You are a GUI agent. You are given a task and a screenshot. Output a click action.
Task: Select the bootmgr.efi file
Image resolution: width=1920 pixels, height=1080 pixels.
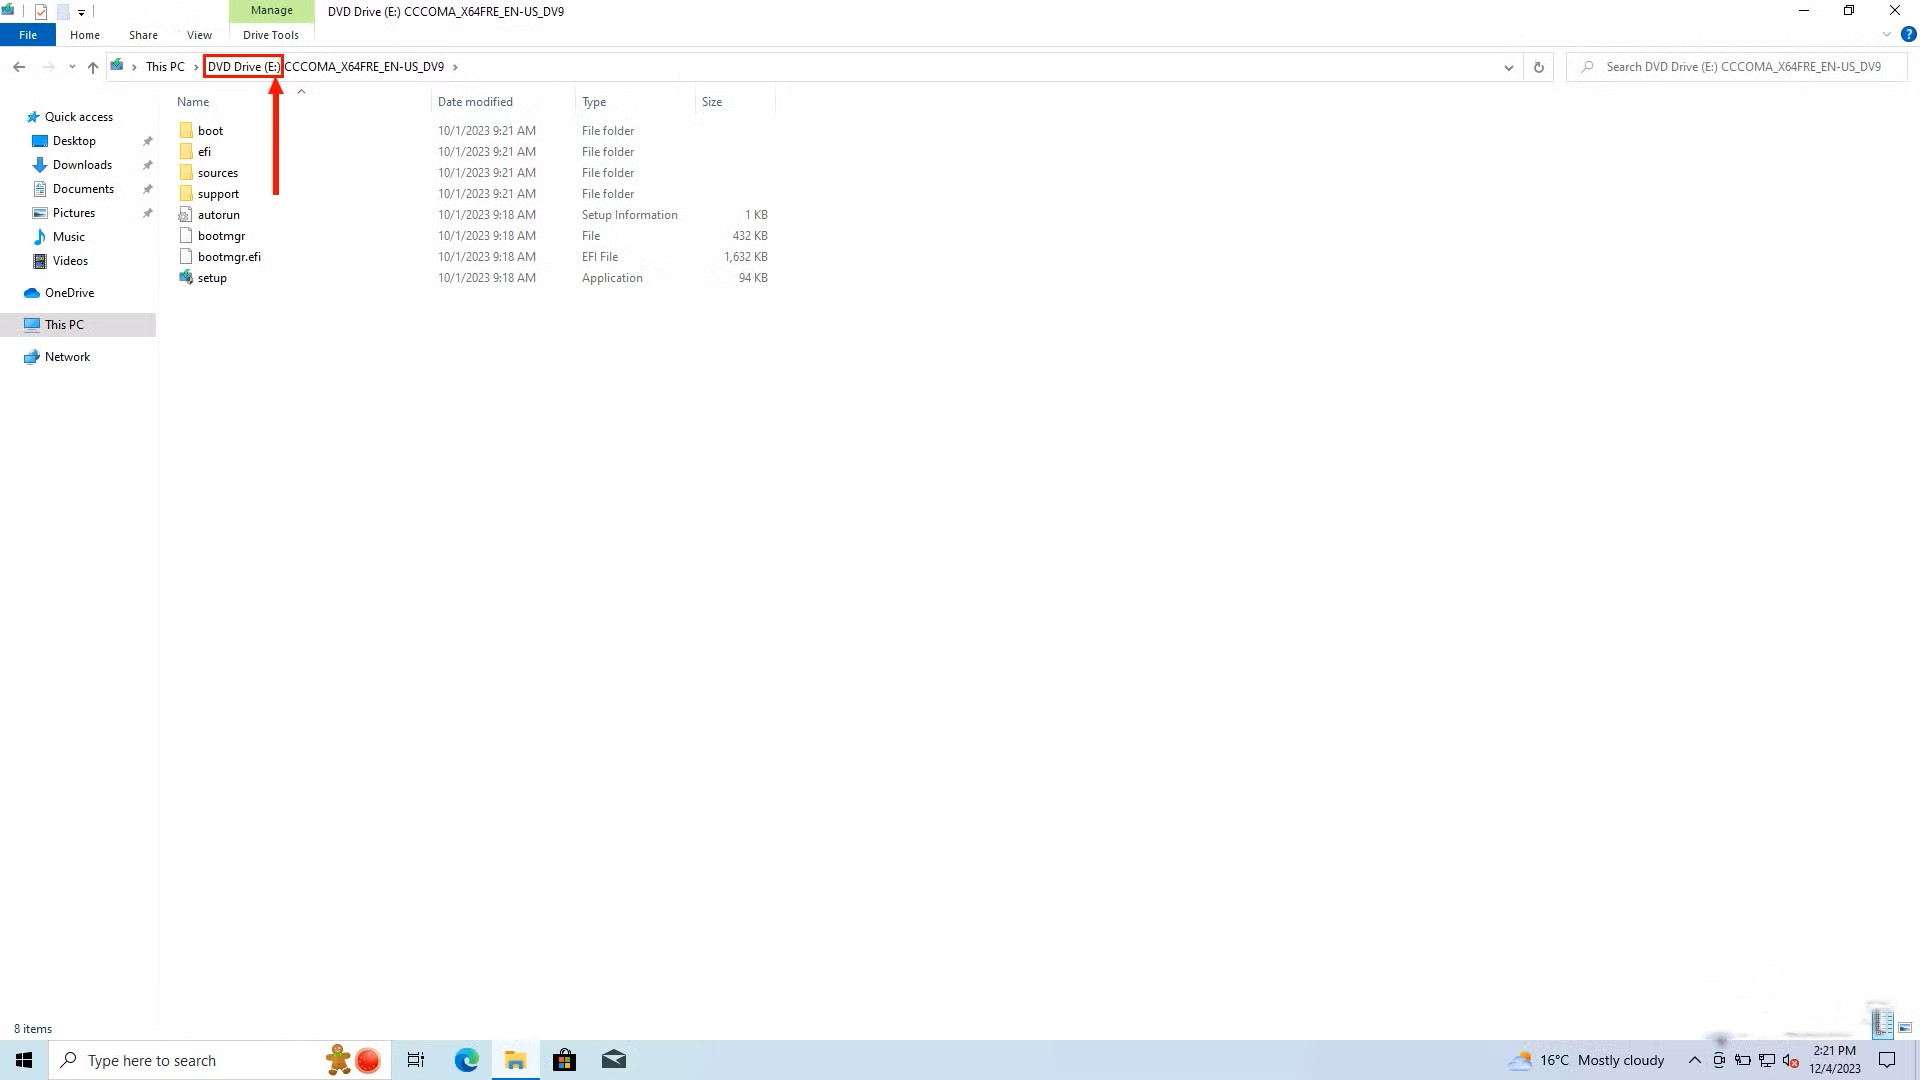point(229,256)
